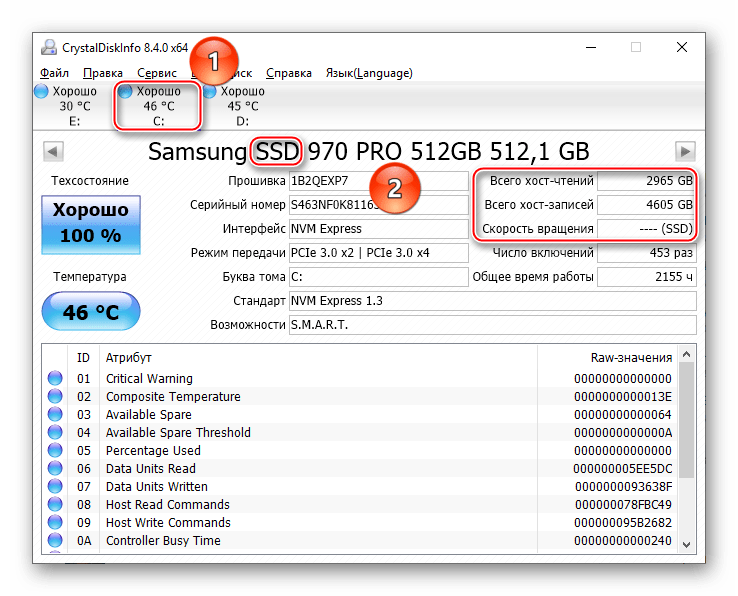Image resolution: width=738 pixels, height=596 pixels.
Task: Click the rotation speed ---- (SSD) value
Action: [x=647, y=229]
